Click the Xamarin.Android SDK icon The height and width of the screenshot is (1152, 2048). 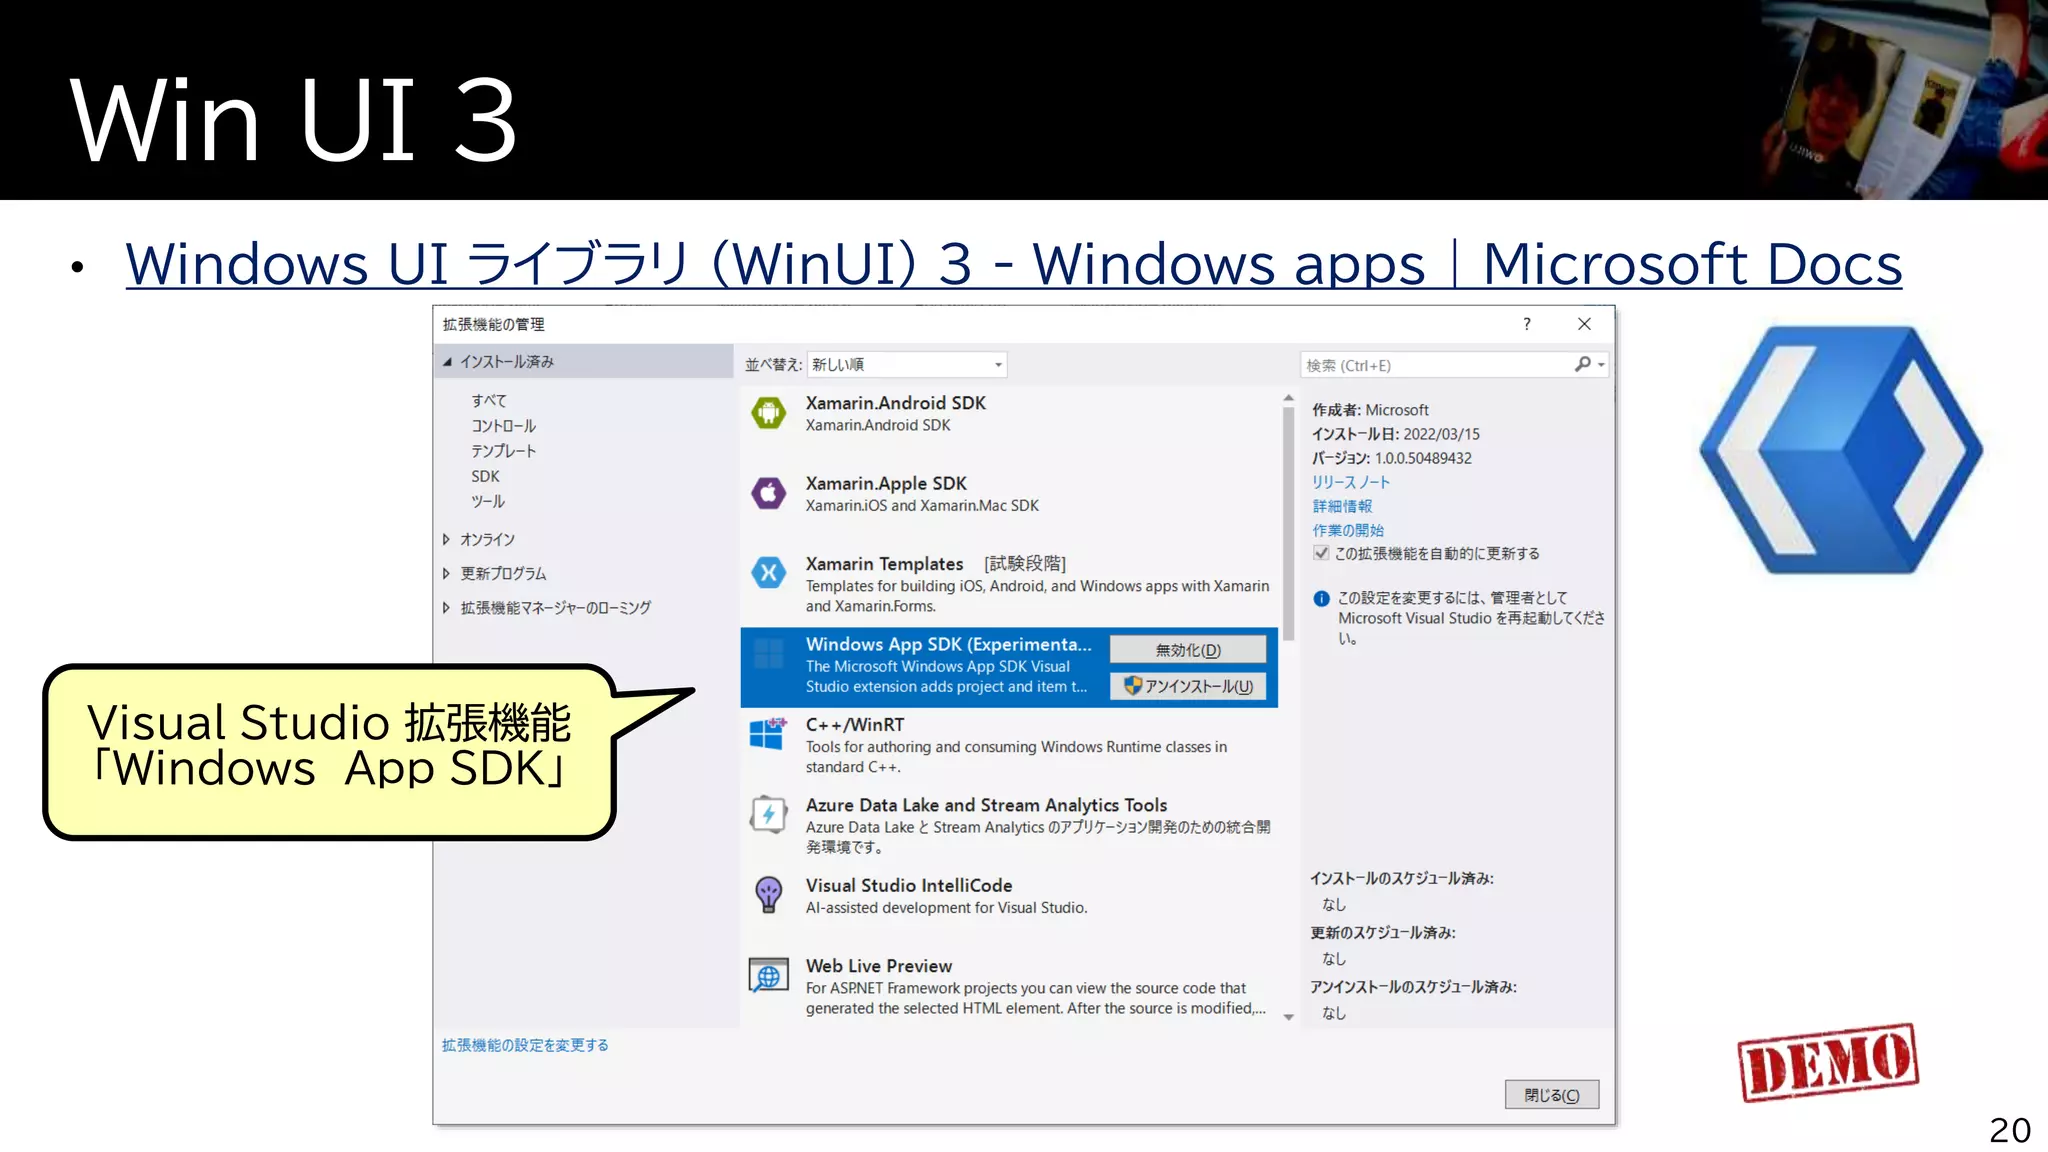(x=768, y=412)
